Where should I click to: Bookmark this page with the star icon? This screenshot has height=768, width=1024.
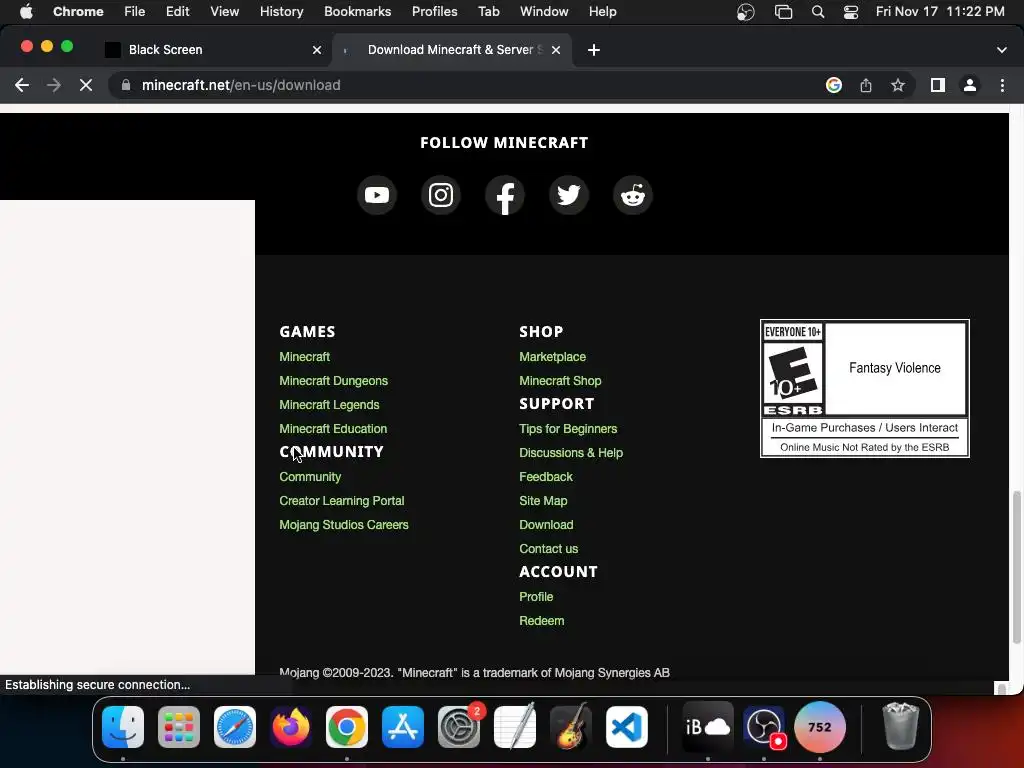click(x=898, y=85)
